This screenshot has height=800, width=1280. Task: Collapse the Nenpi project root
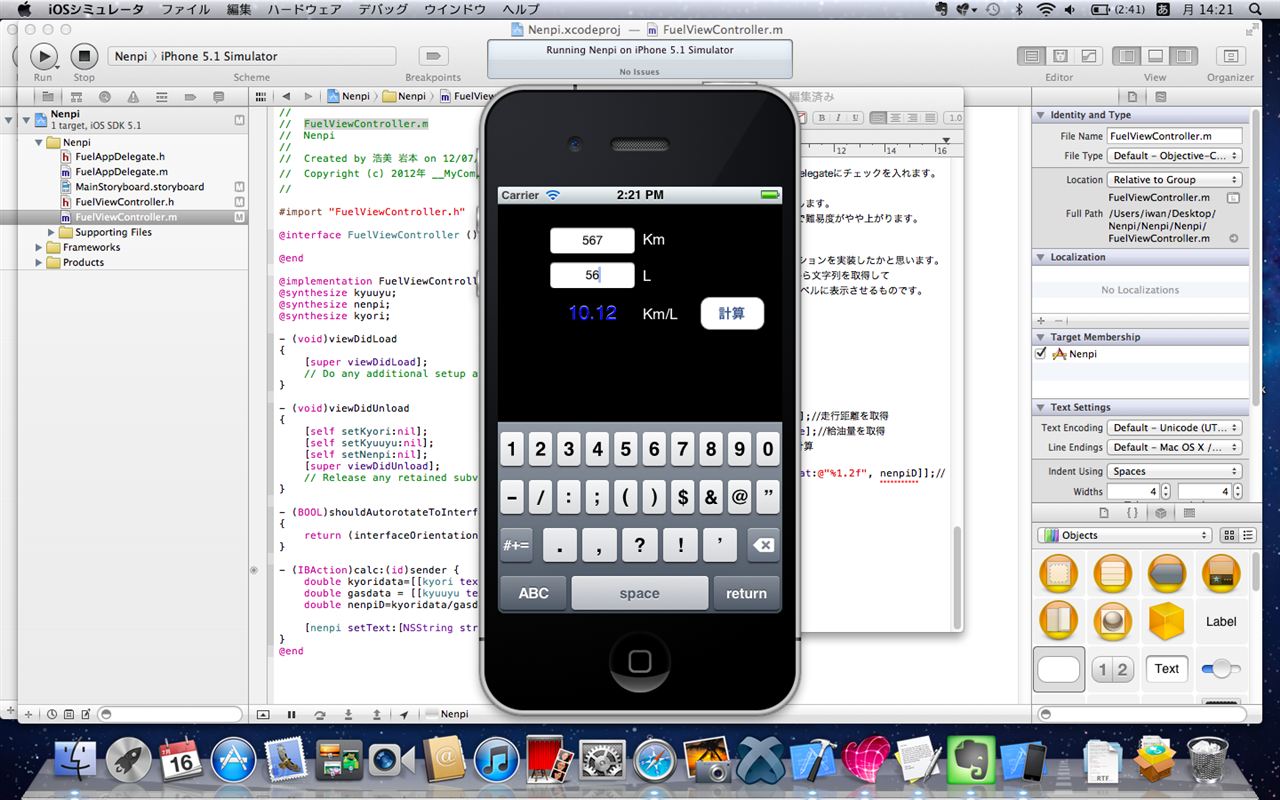25,120
